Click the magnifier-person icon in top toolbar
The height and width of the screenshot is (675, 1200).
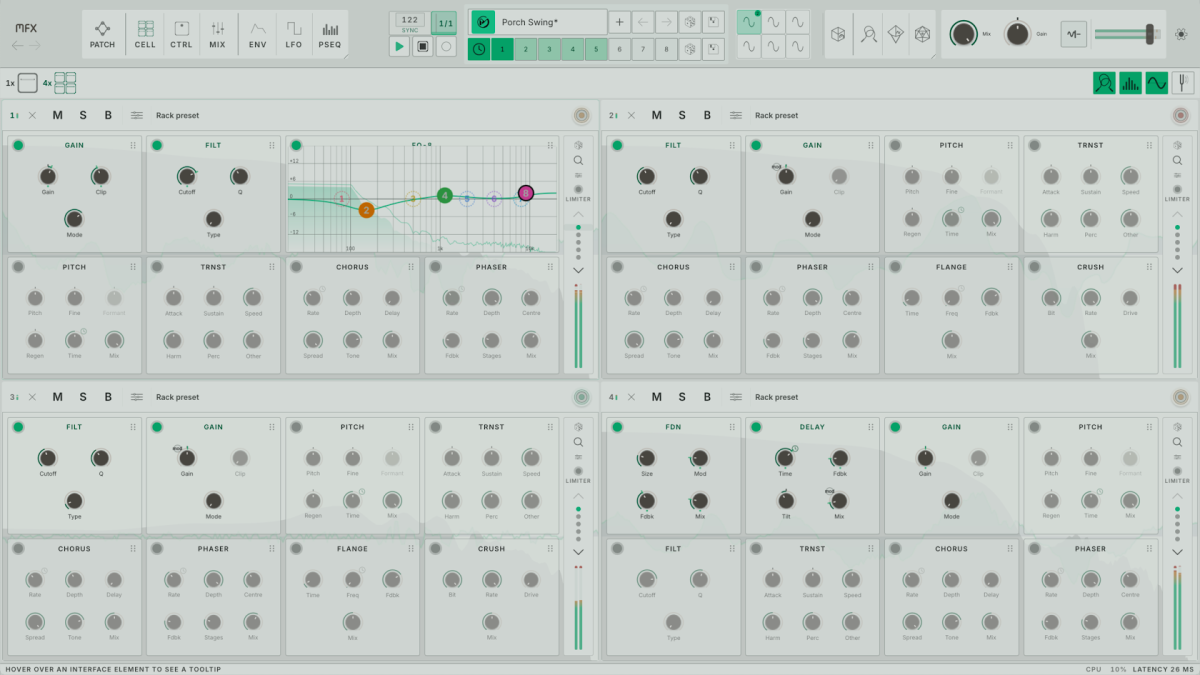click(868, 34)
